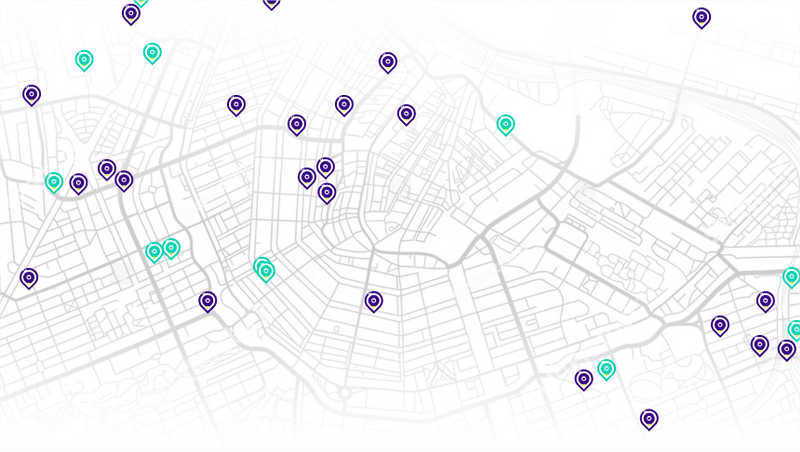Select the purple pin directly next to the west-side teal pin
This screenshot has height=452, width=800.
pos(79,184)
